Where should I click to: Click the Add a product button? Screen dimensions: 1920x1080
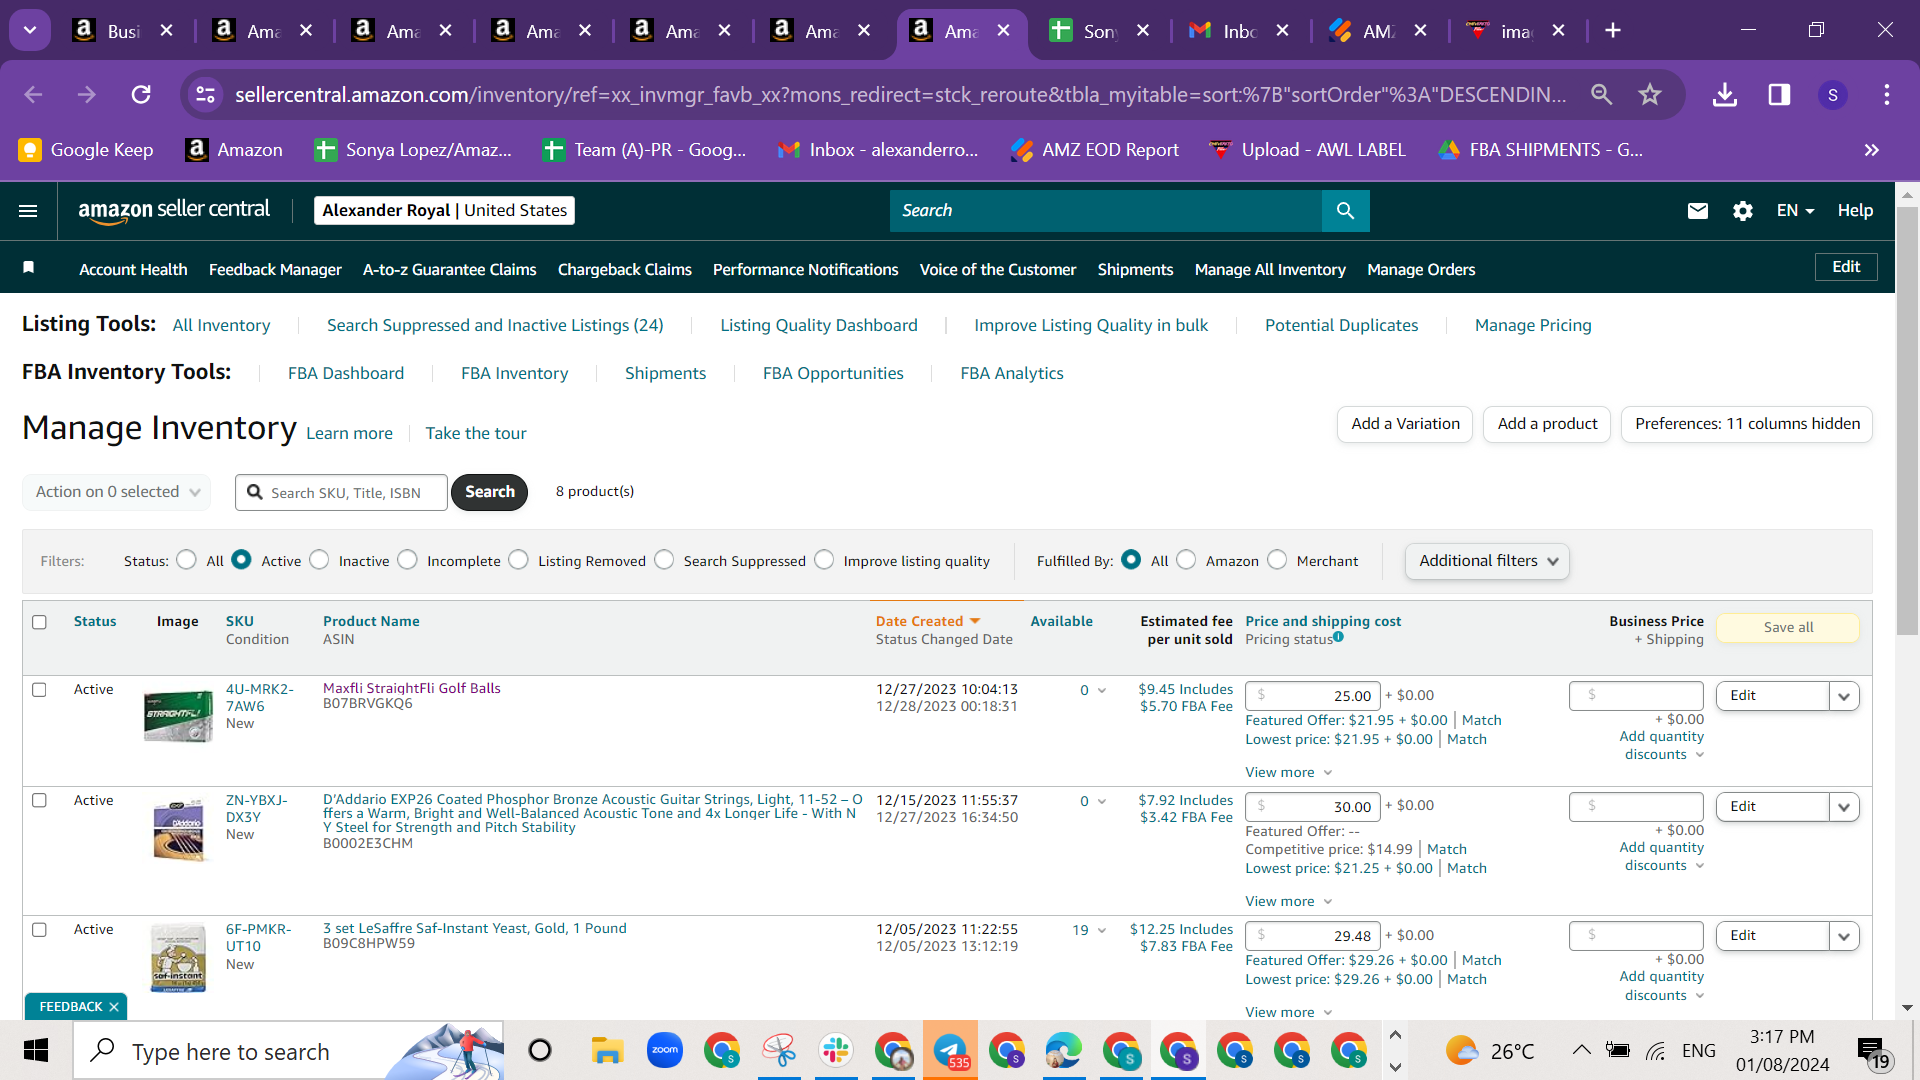point(1547,424)
